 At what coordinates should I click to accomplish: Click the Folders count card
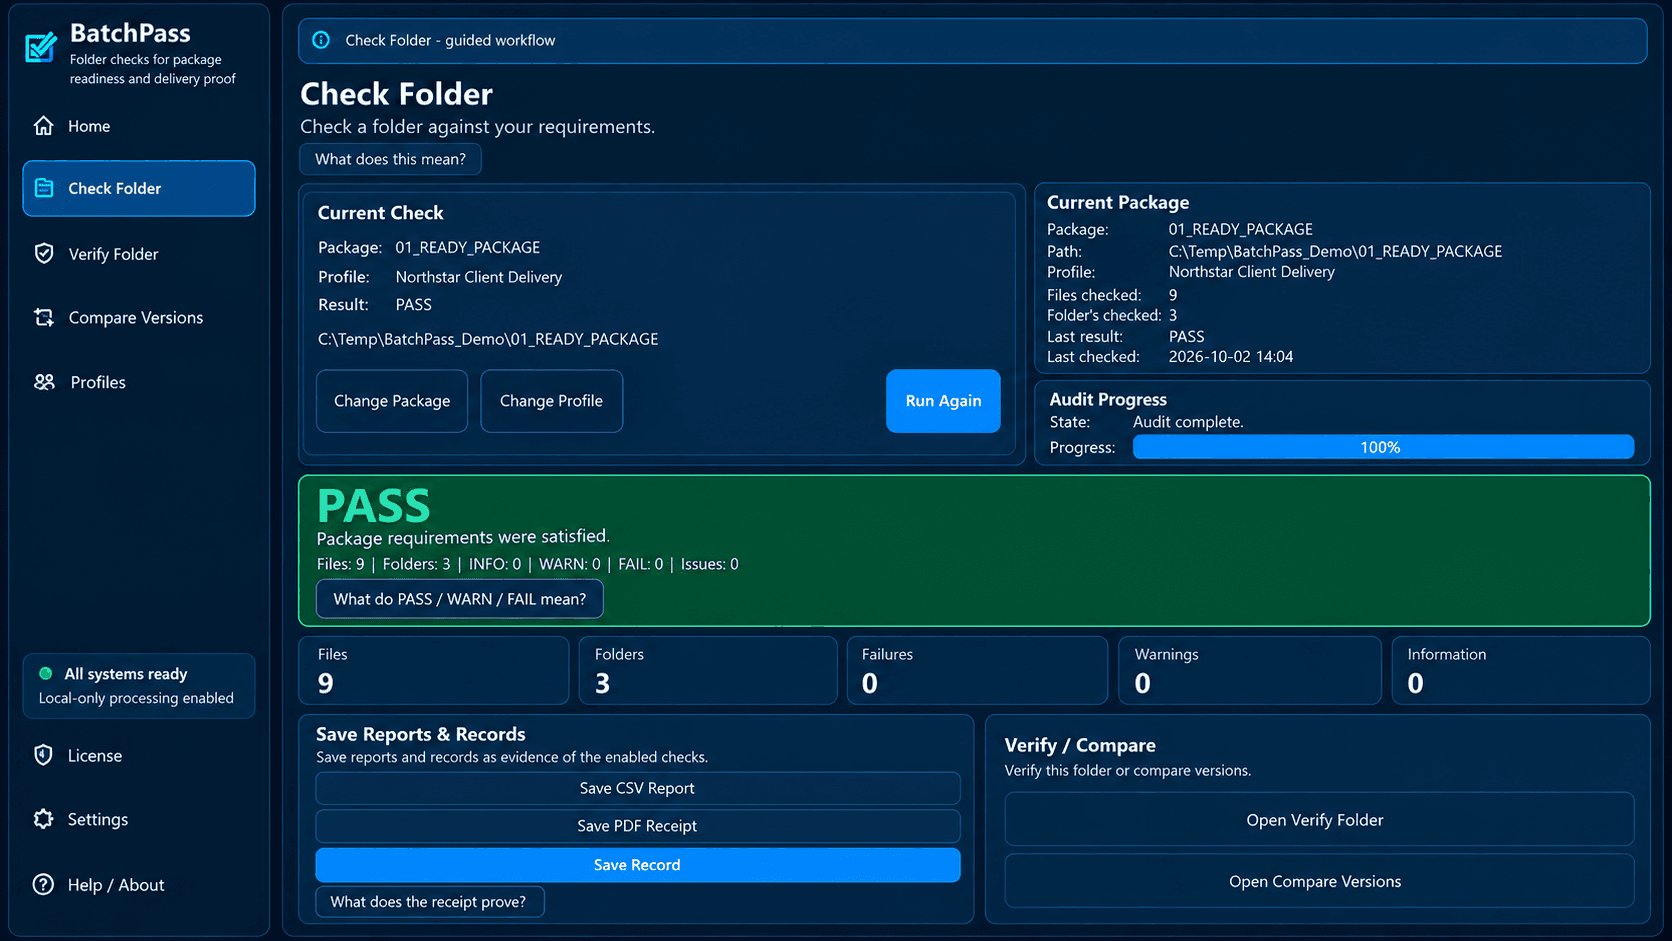coord(708,670)
